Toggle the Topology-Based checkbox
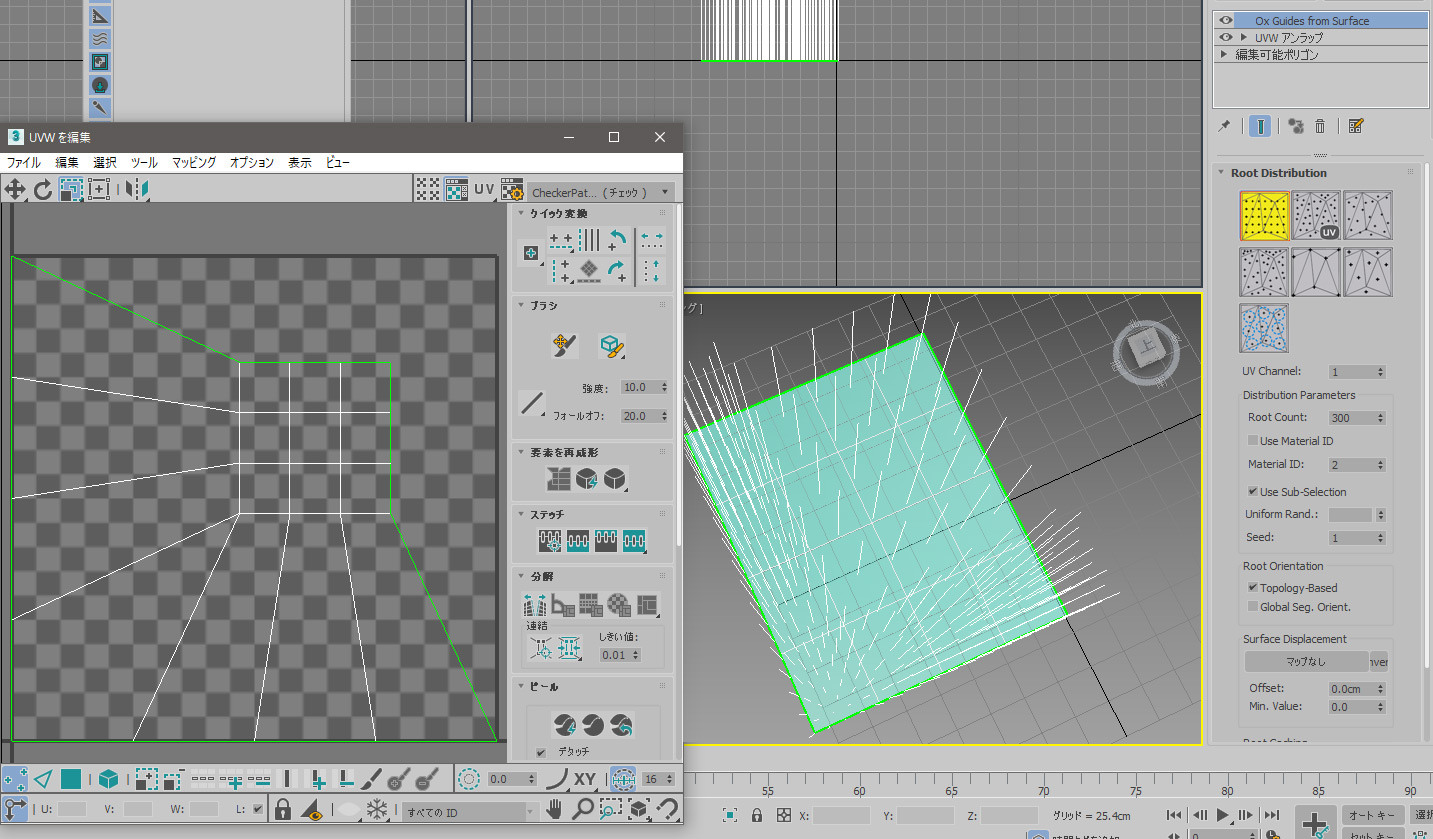Viewport: 1433px width, 839px height. 1253,588
